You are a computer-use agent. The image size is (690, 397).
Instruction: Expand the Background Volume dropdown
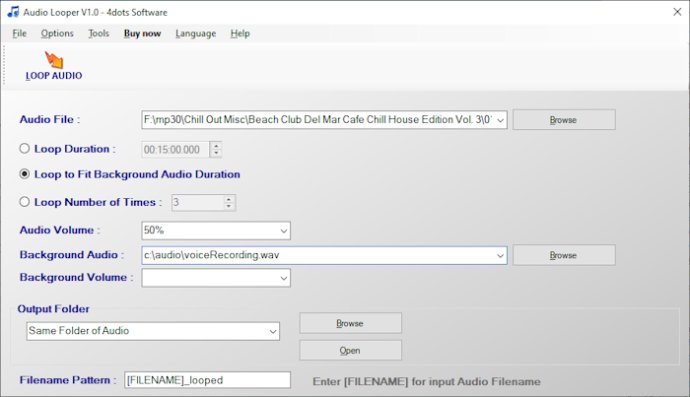click(284, 278)
